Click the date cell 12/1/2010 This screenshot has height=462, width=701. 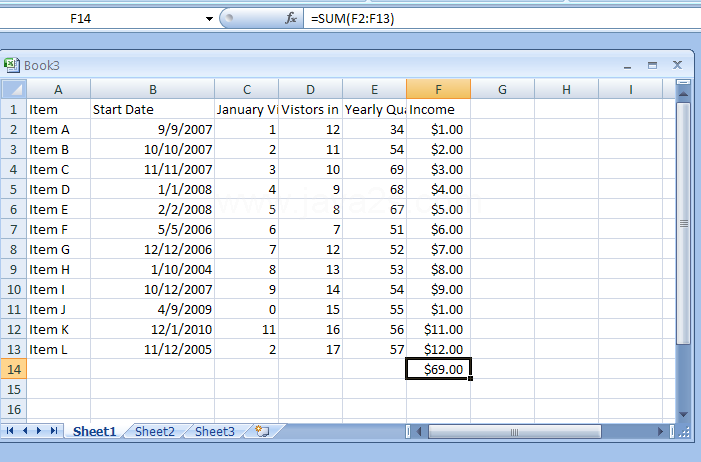pos(152,329)
